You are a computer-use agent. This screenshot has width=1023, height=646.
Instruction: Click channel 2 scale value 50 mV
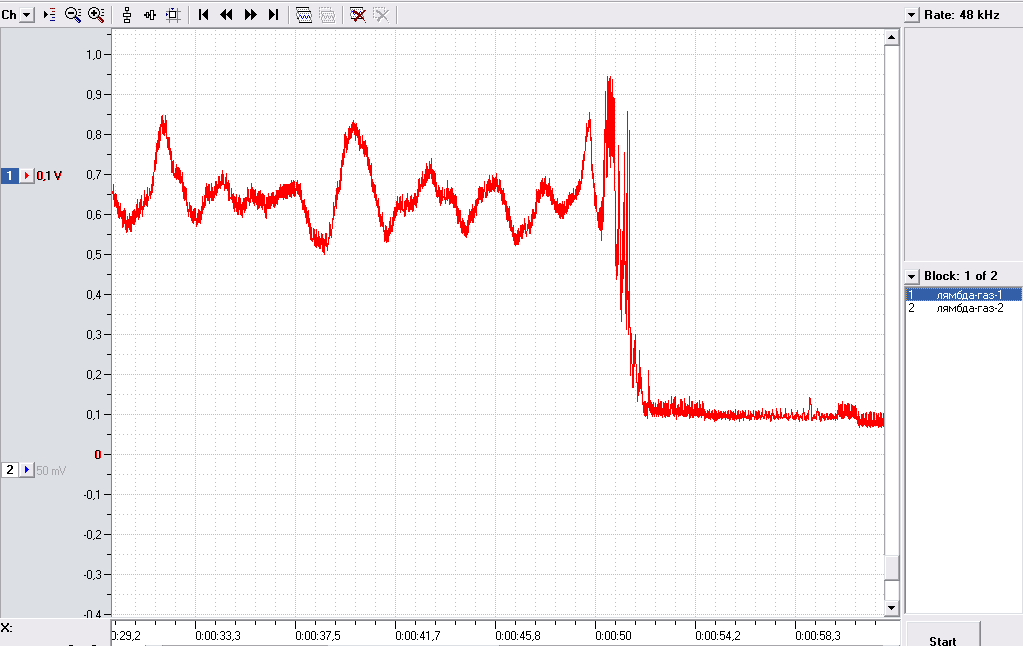pyautogui.click(x=51, y=470)
